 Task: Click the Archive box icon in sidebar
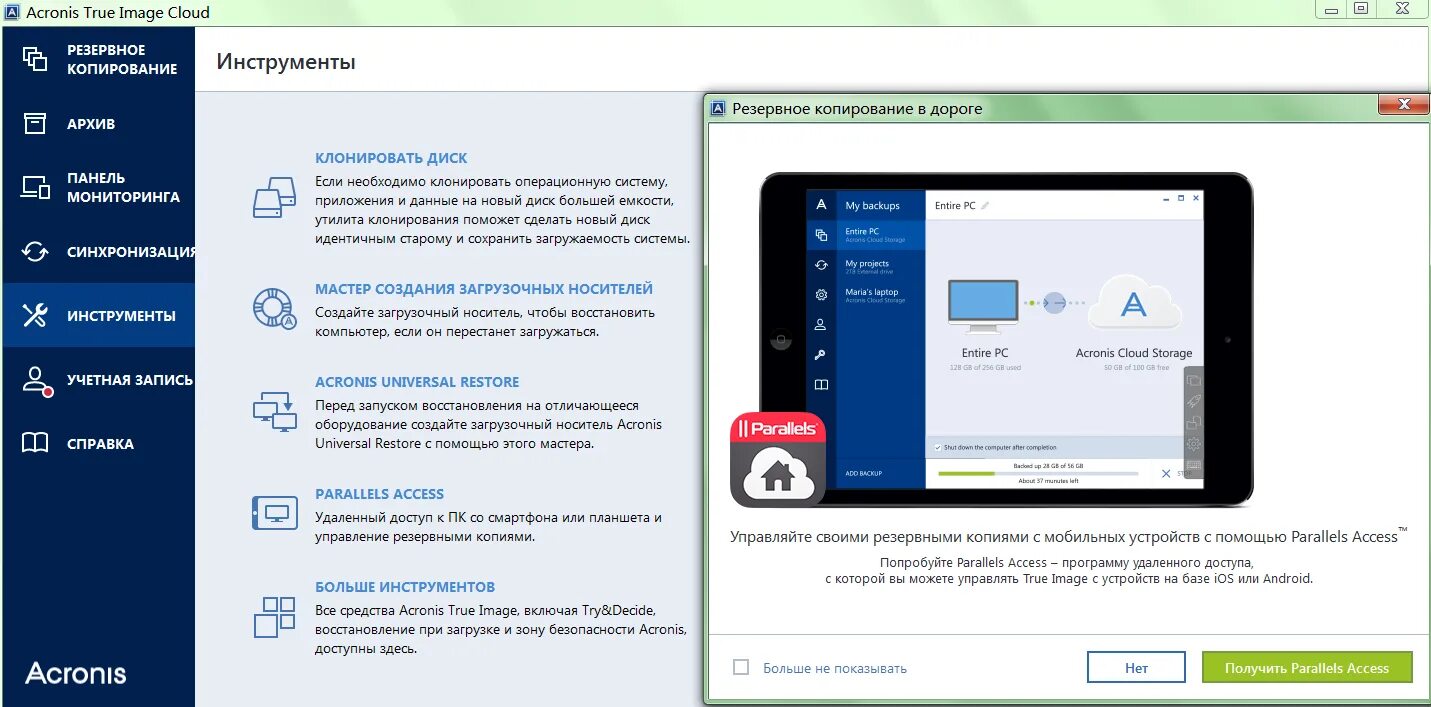click(x=35, y=123)
